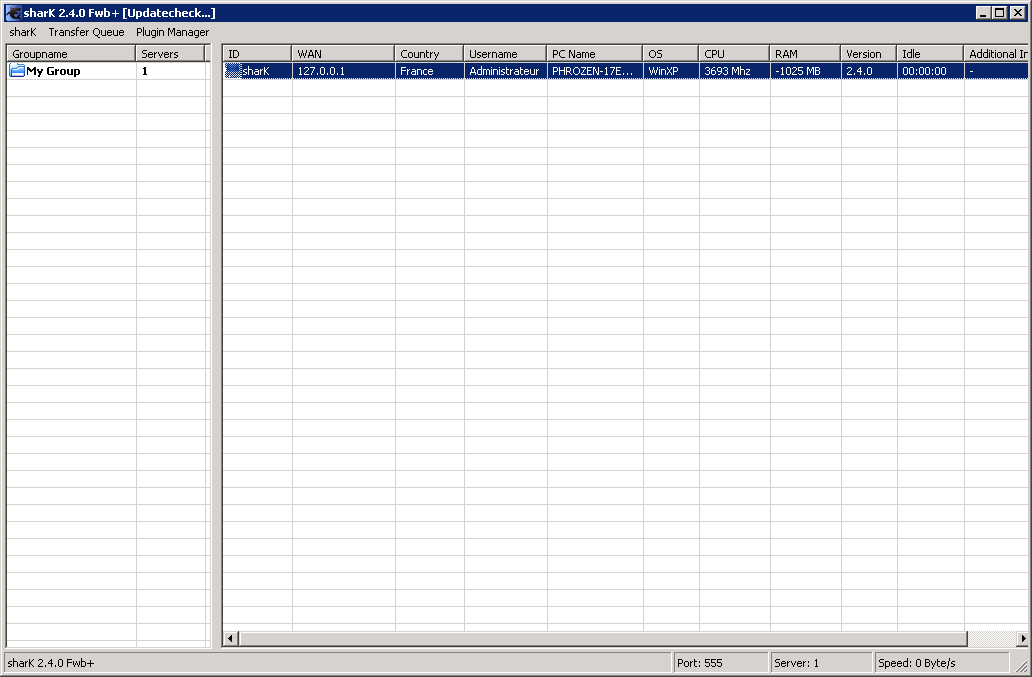Maximize the sharK window
1032x677 pixels.
999,13
